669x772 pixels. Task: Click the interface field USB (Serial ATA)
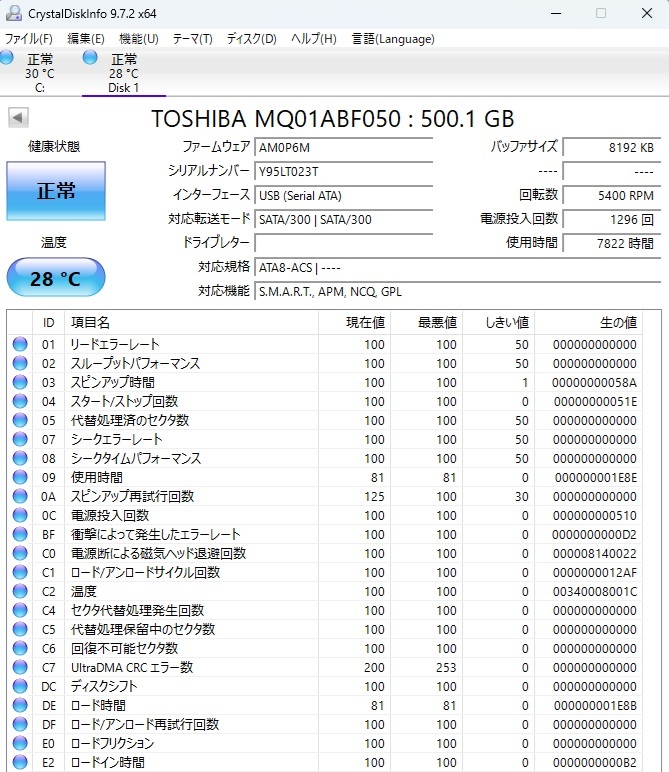point(344,195)
